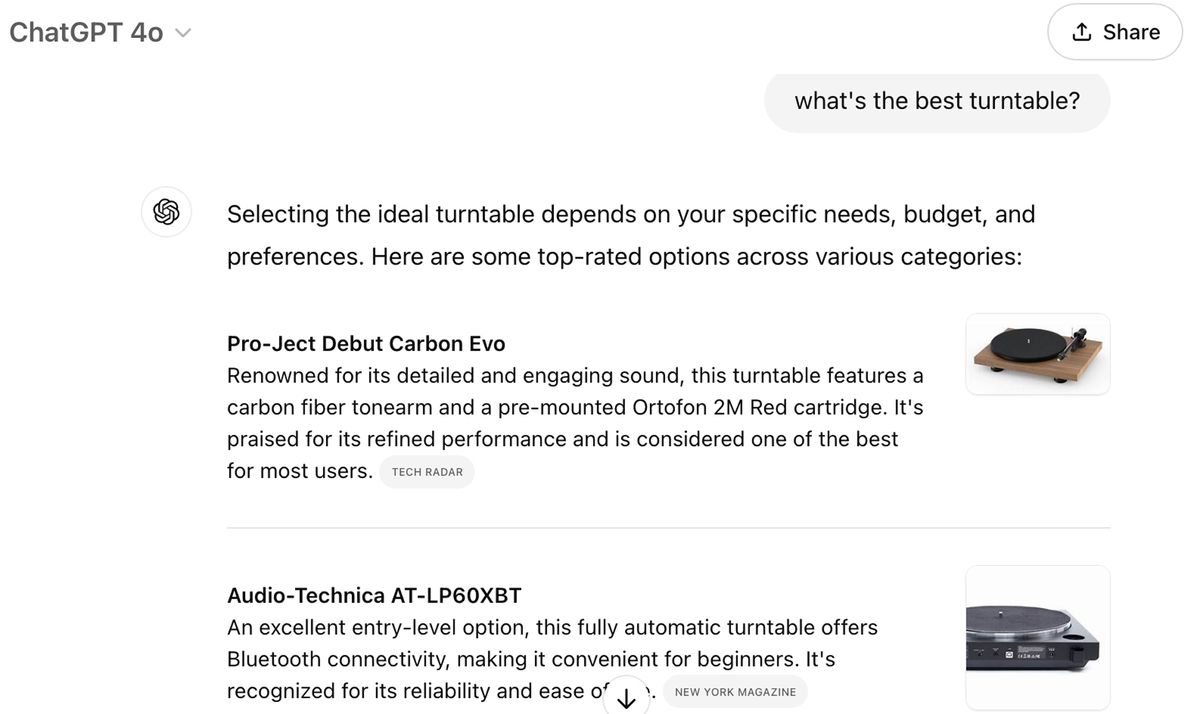The width and height of the screenshot is (1200, 714).
Task: Click the walnut turntable picture
Action: tap(1038, 354)
